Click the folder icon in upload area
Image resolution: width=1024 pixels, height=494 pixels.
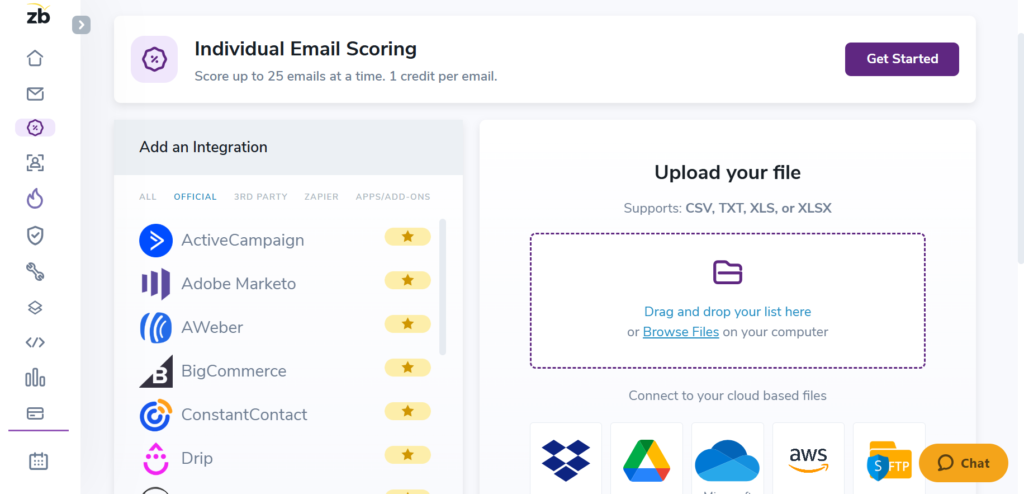pos(728,272)
